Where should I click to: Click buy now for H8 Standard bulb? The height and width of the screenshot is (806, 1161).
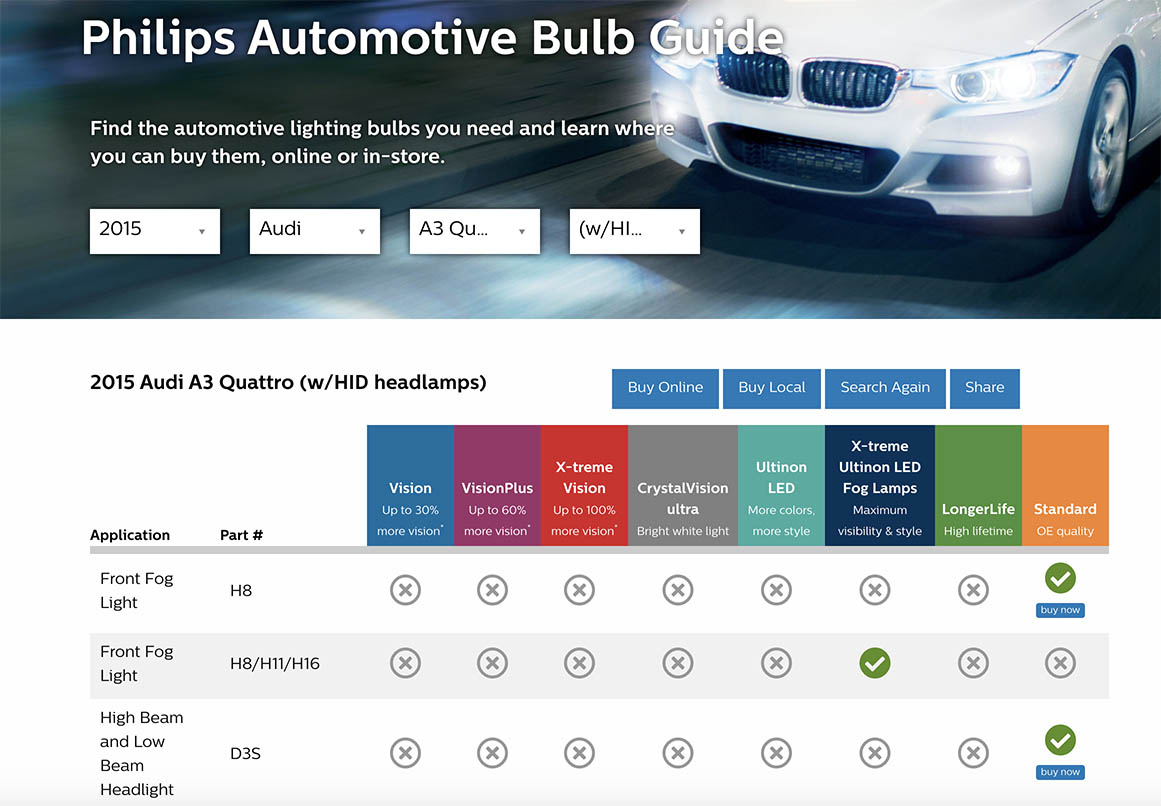click(1060, 610)
